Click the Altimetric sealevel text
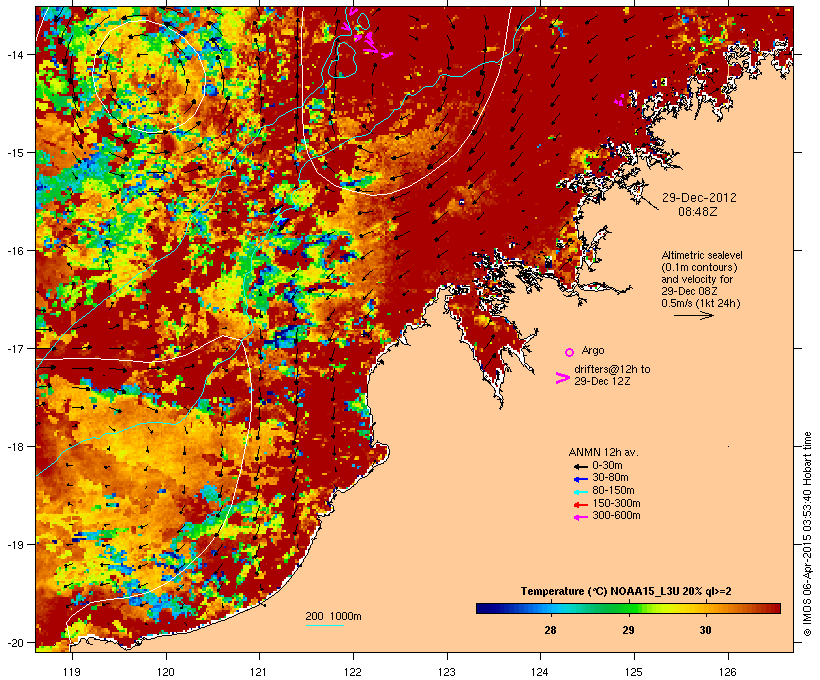This screenshot has width=820, height=680. tap(702, 255)
